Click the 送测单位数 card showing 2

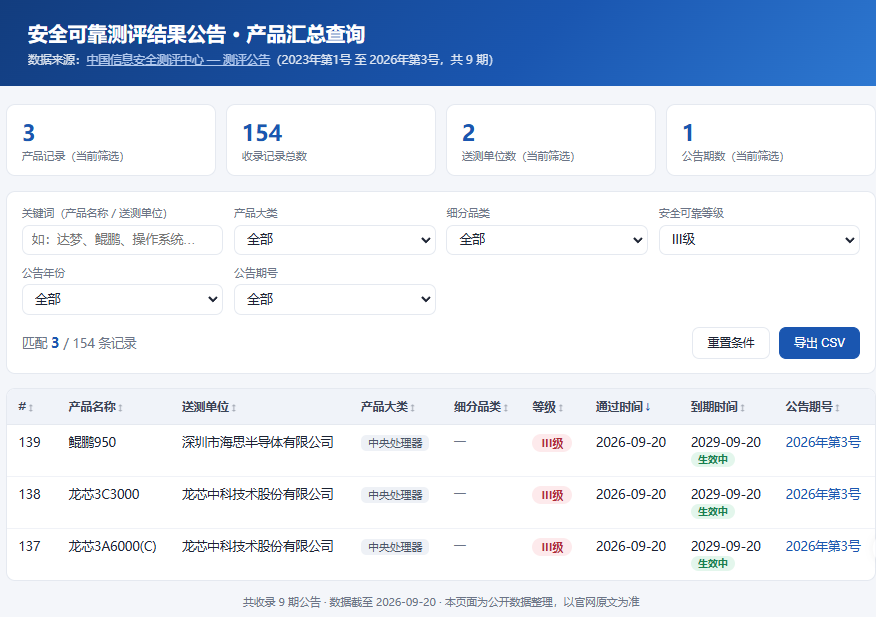click(551, 140)
